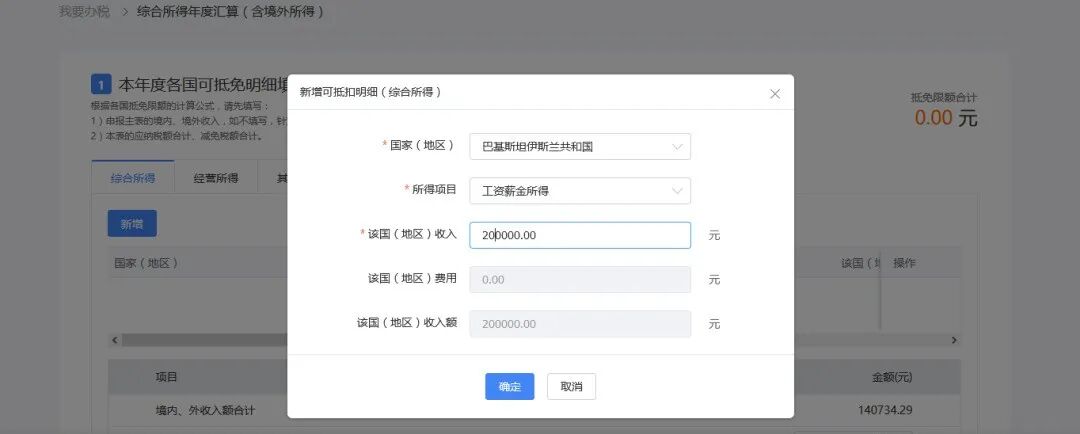Open the 所得项目 dropdown
The width and height of the screenshot is (1080, 434).
coord(580,191)
